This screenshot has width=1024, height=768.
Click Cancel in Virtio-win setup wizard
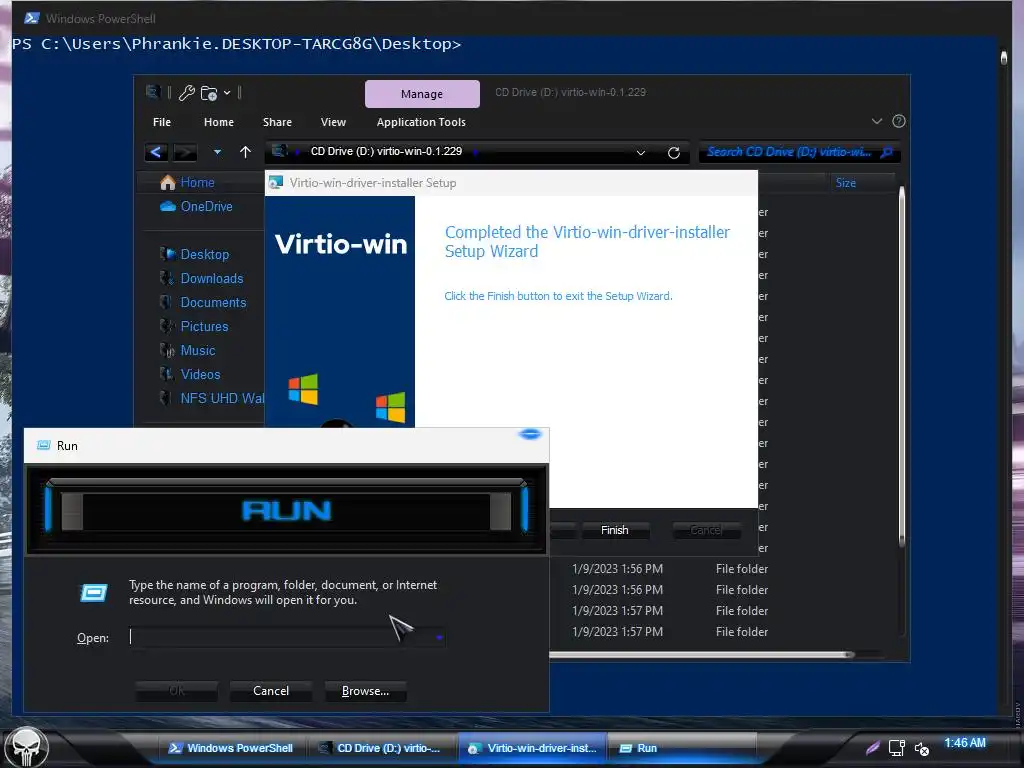click(x=706, y=530)
